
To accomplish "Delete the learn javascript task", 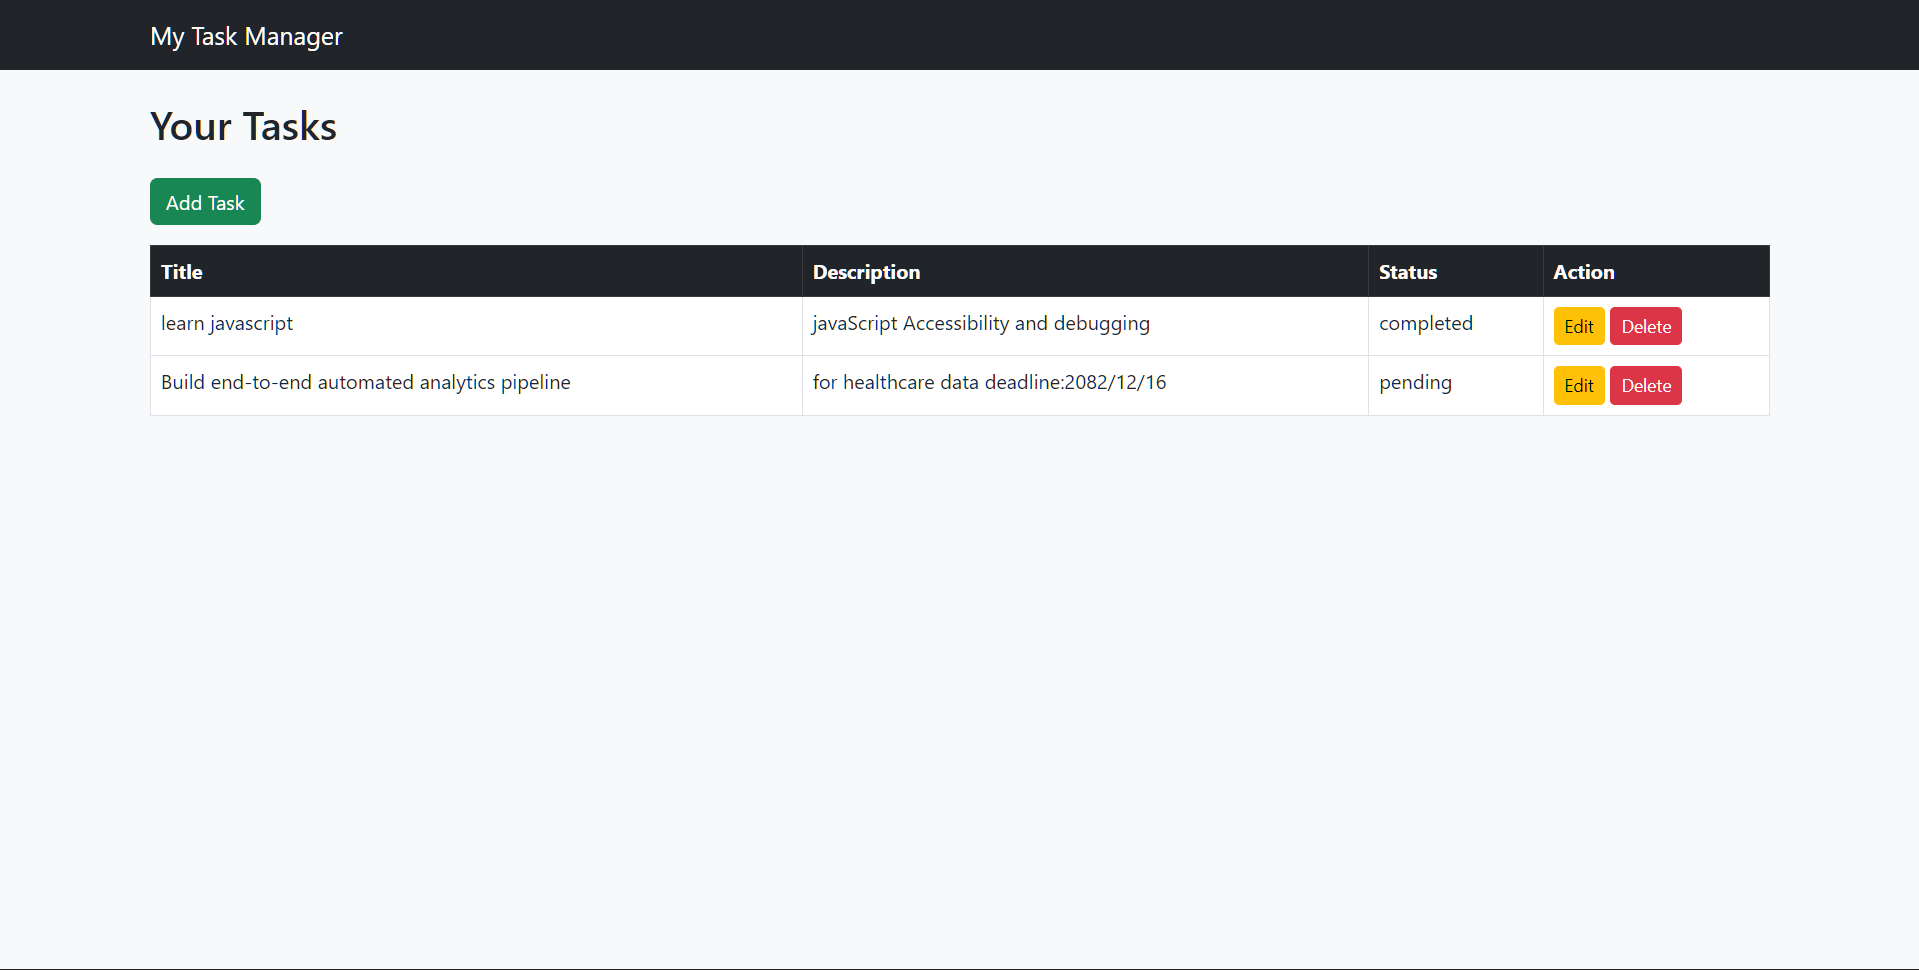I will point(1645,326).
